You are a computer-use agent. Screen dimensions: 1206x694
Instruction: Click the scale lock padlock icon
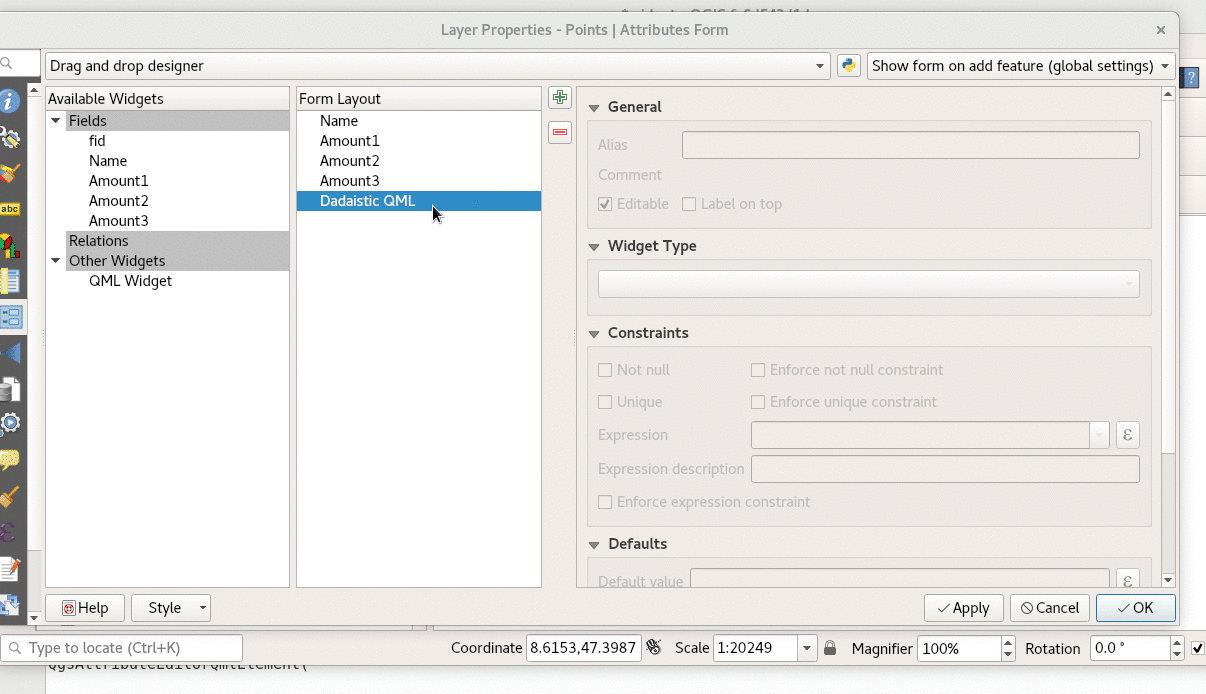point(830,648)
